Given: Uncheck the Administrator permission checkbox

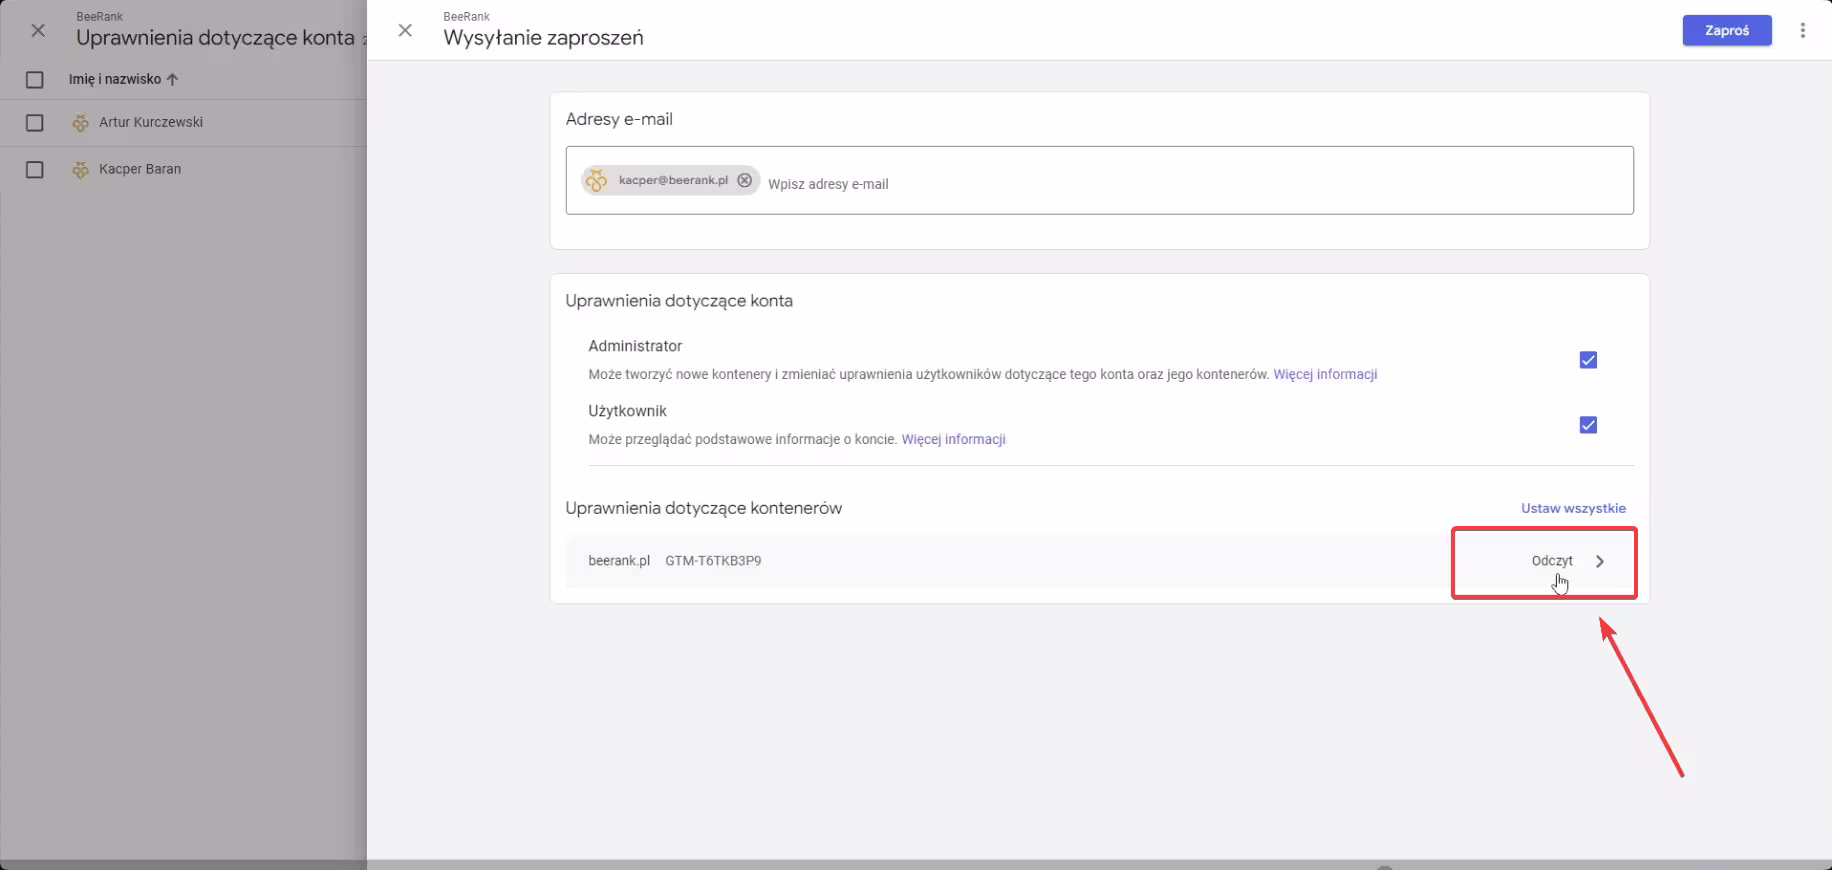Looking at the screenshot, I should tap(1587, 360).
